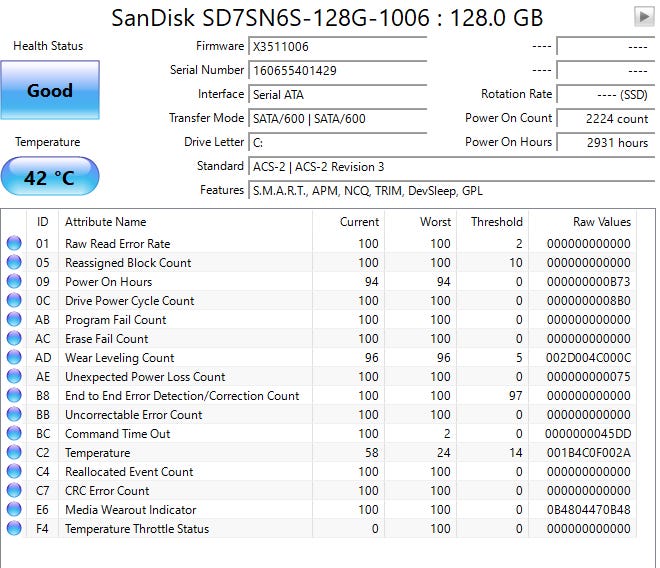Select the Reassigned Block Count attribute name
660x568 pixels.
tap(128, 262)
